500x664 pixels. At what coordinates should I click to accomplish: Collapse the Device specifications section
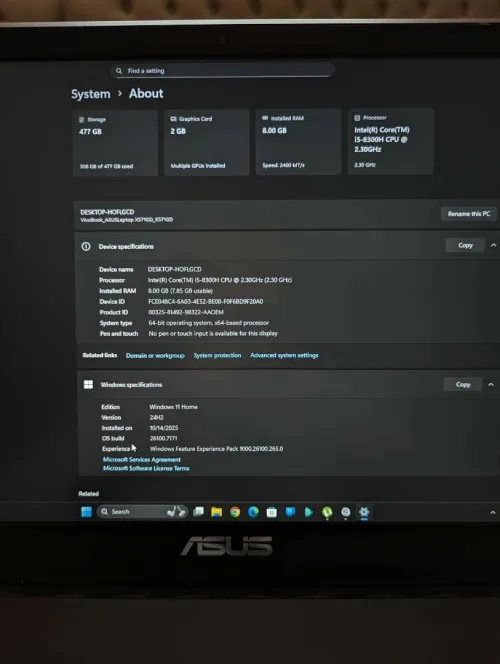[493, 245]
